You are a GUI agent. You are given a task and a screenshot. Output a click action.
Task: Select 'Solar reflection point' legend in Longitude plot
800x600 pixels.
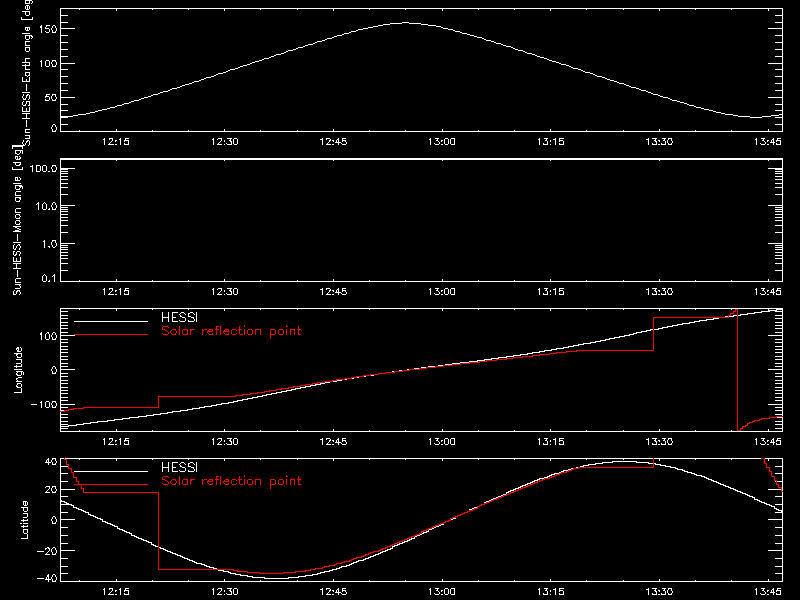(231, 331)
